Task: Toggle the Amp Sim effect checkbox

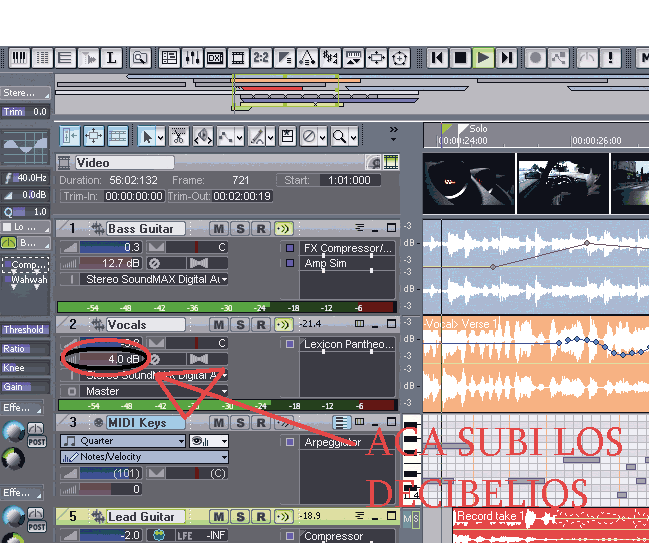Action: [290, 263]
